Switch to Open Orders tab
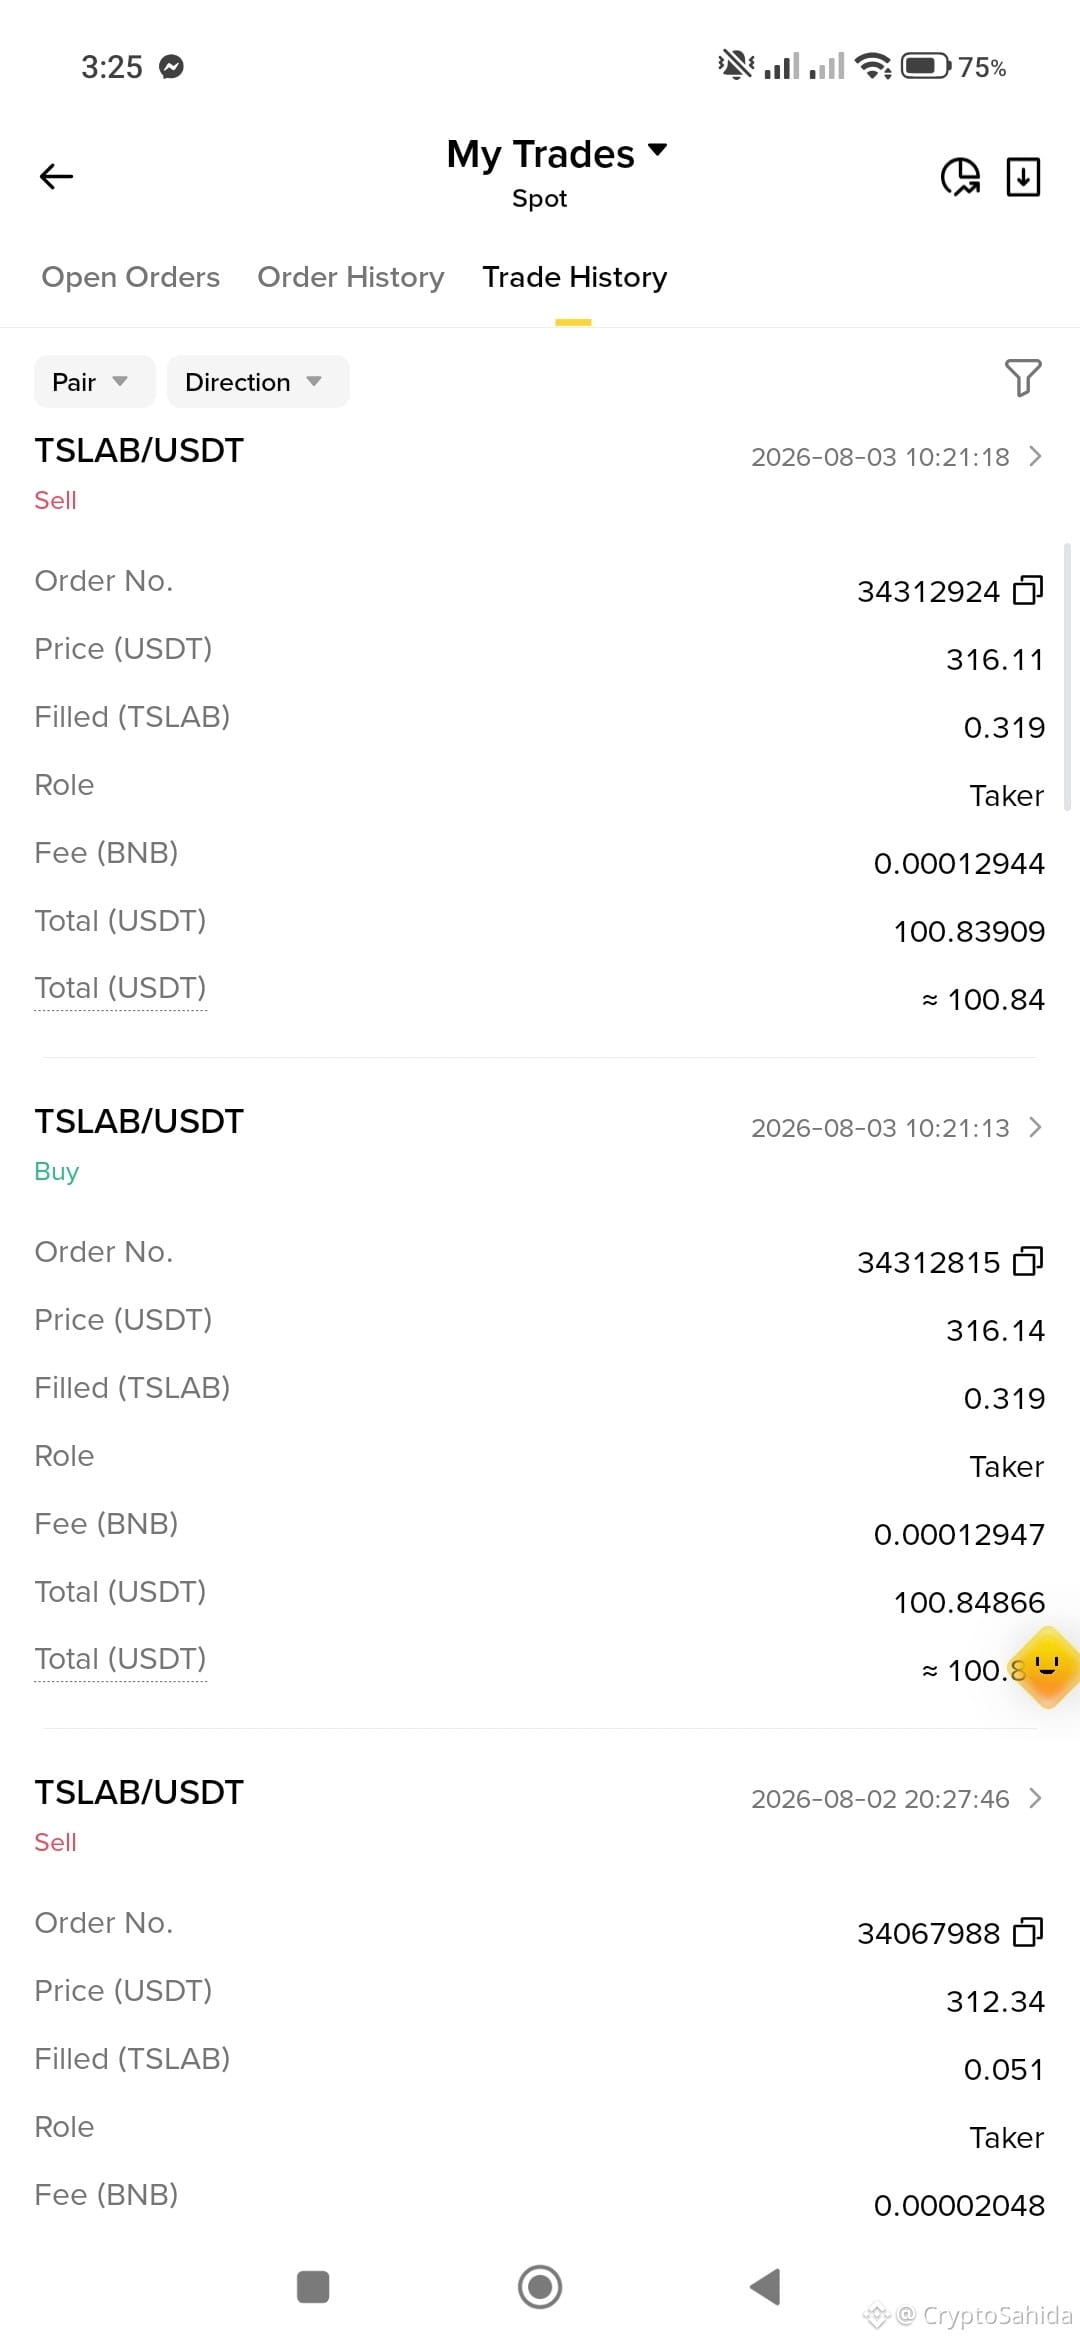This screenshot has width=1080, height=2340. (130, 277)
